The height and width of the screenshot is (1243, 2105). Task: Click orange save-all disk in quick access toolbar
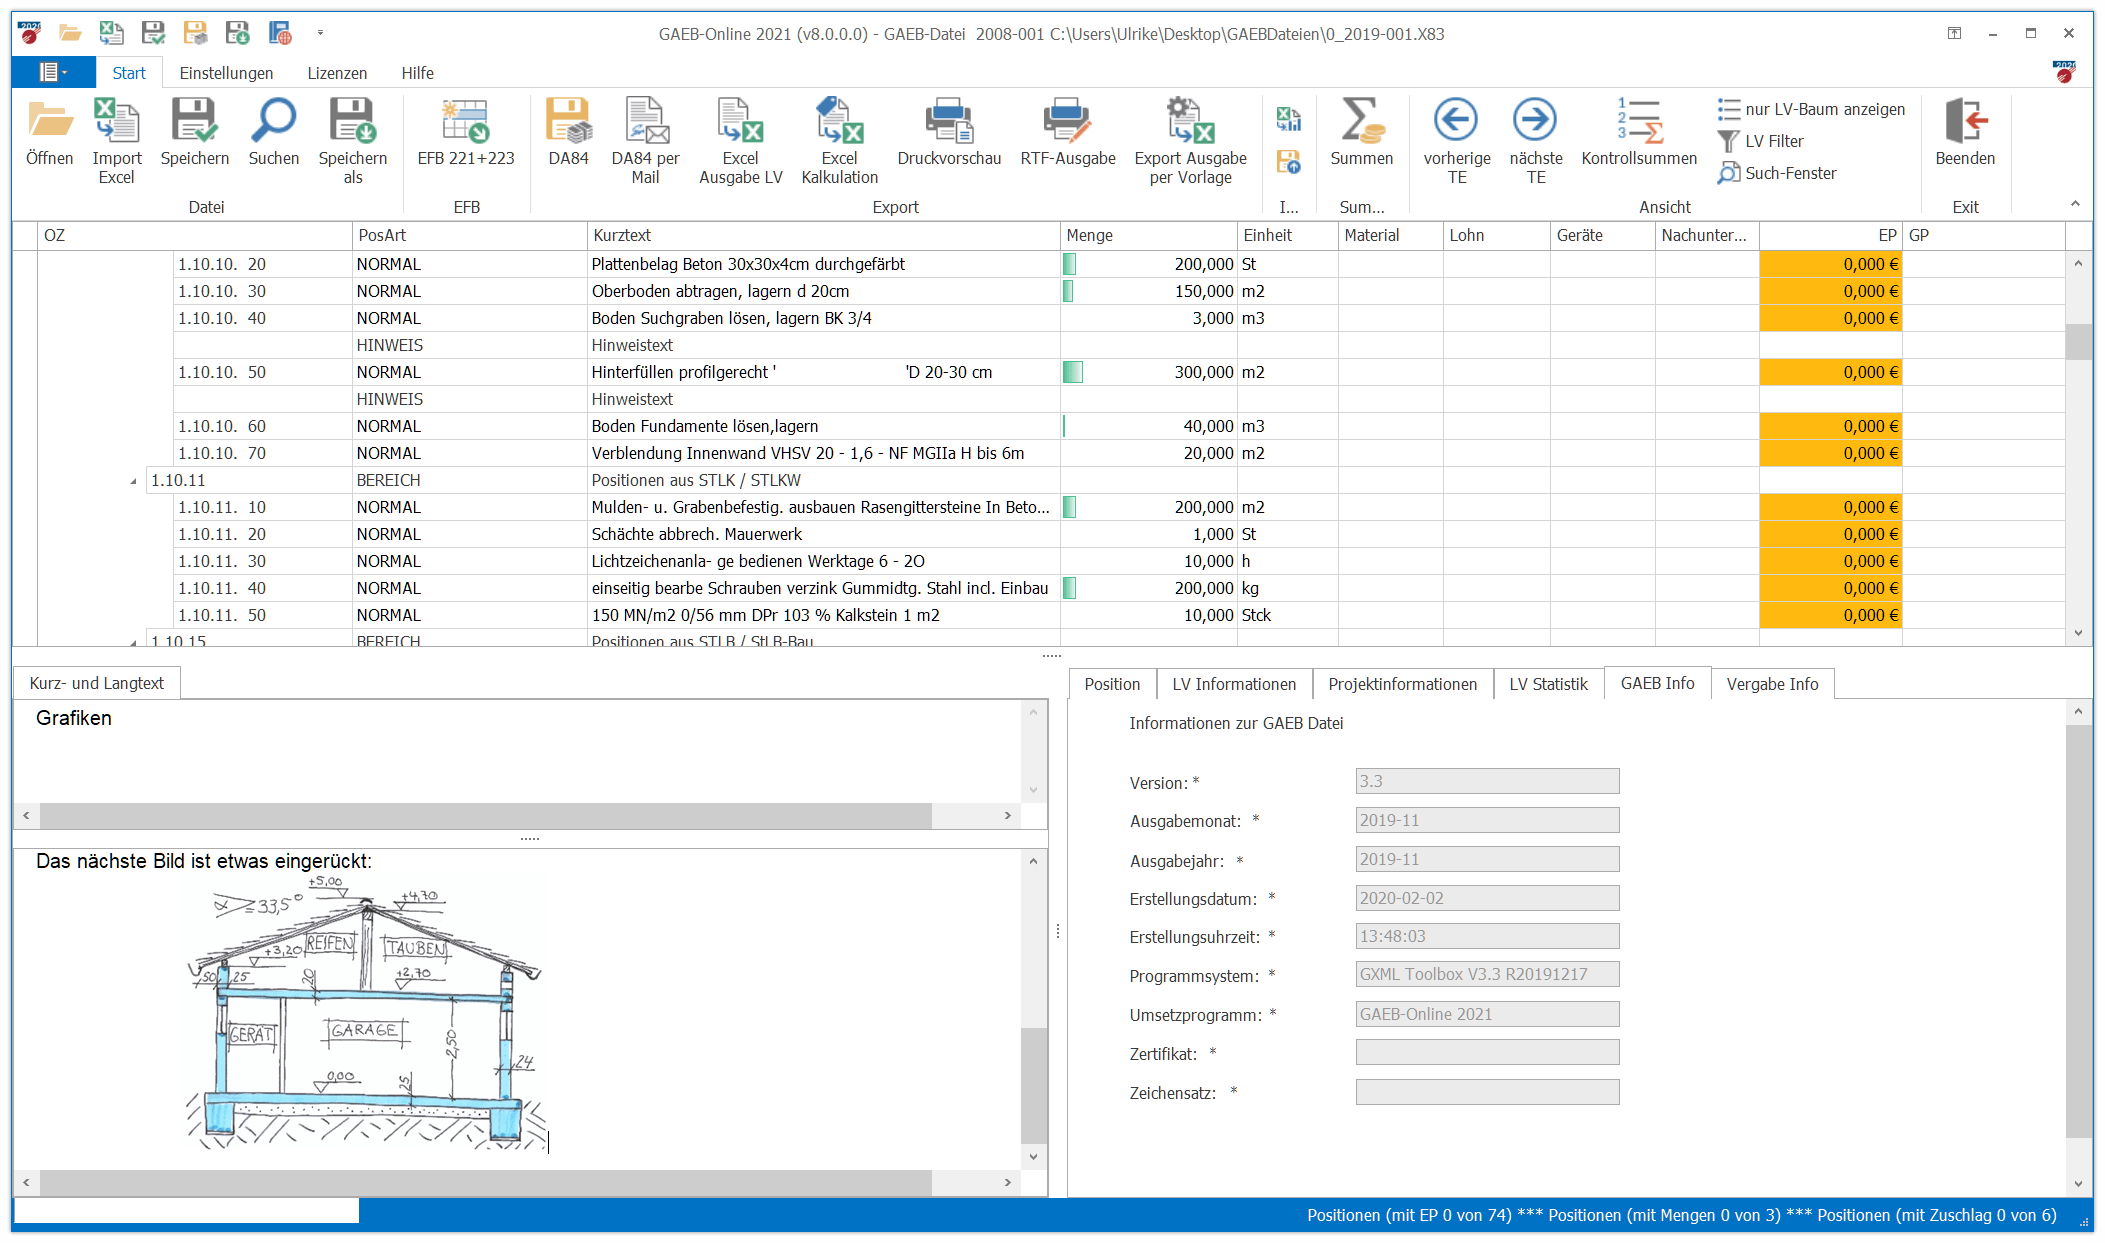tap(195, 33)
